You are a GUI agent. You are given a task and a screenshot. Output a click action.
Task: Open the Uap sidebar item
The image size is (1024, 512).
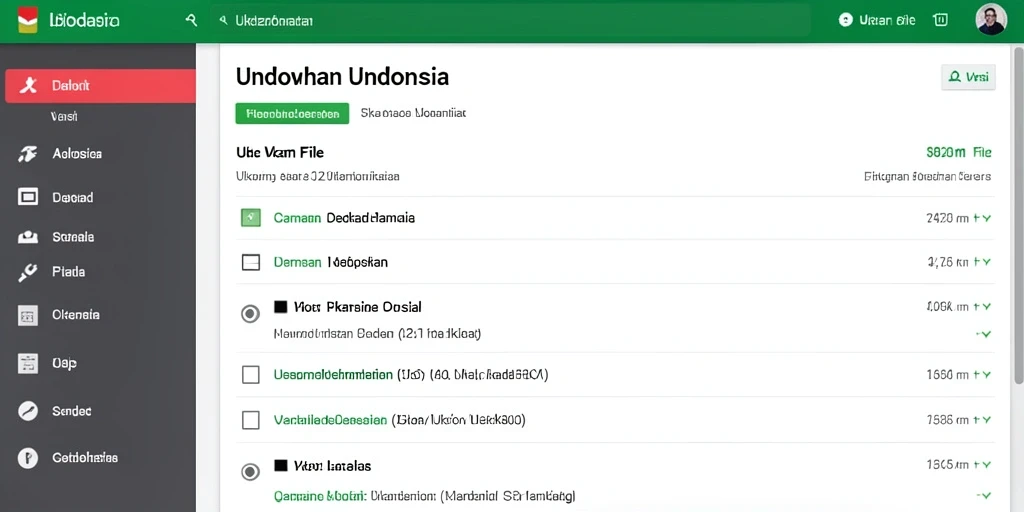[64, 363]
